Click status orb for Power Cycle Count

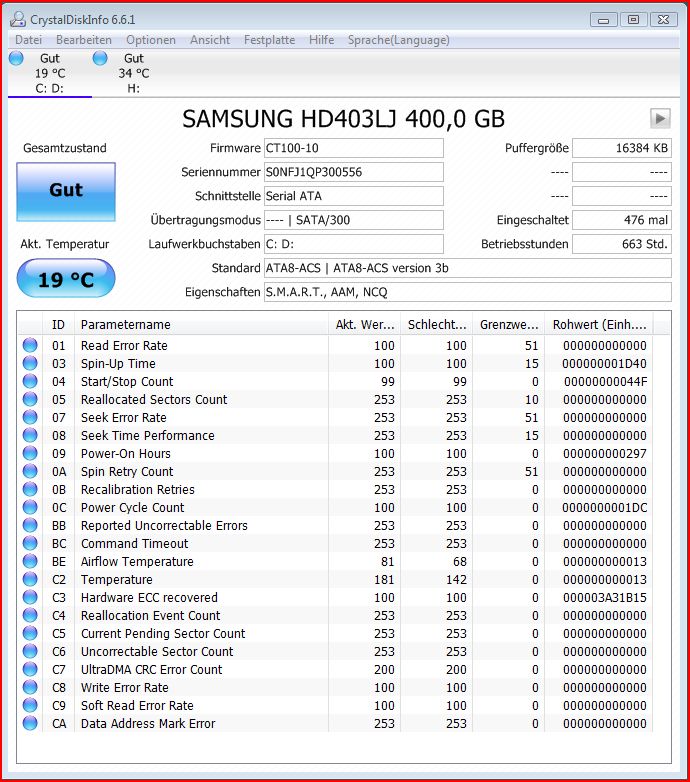30,507
